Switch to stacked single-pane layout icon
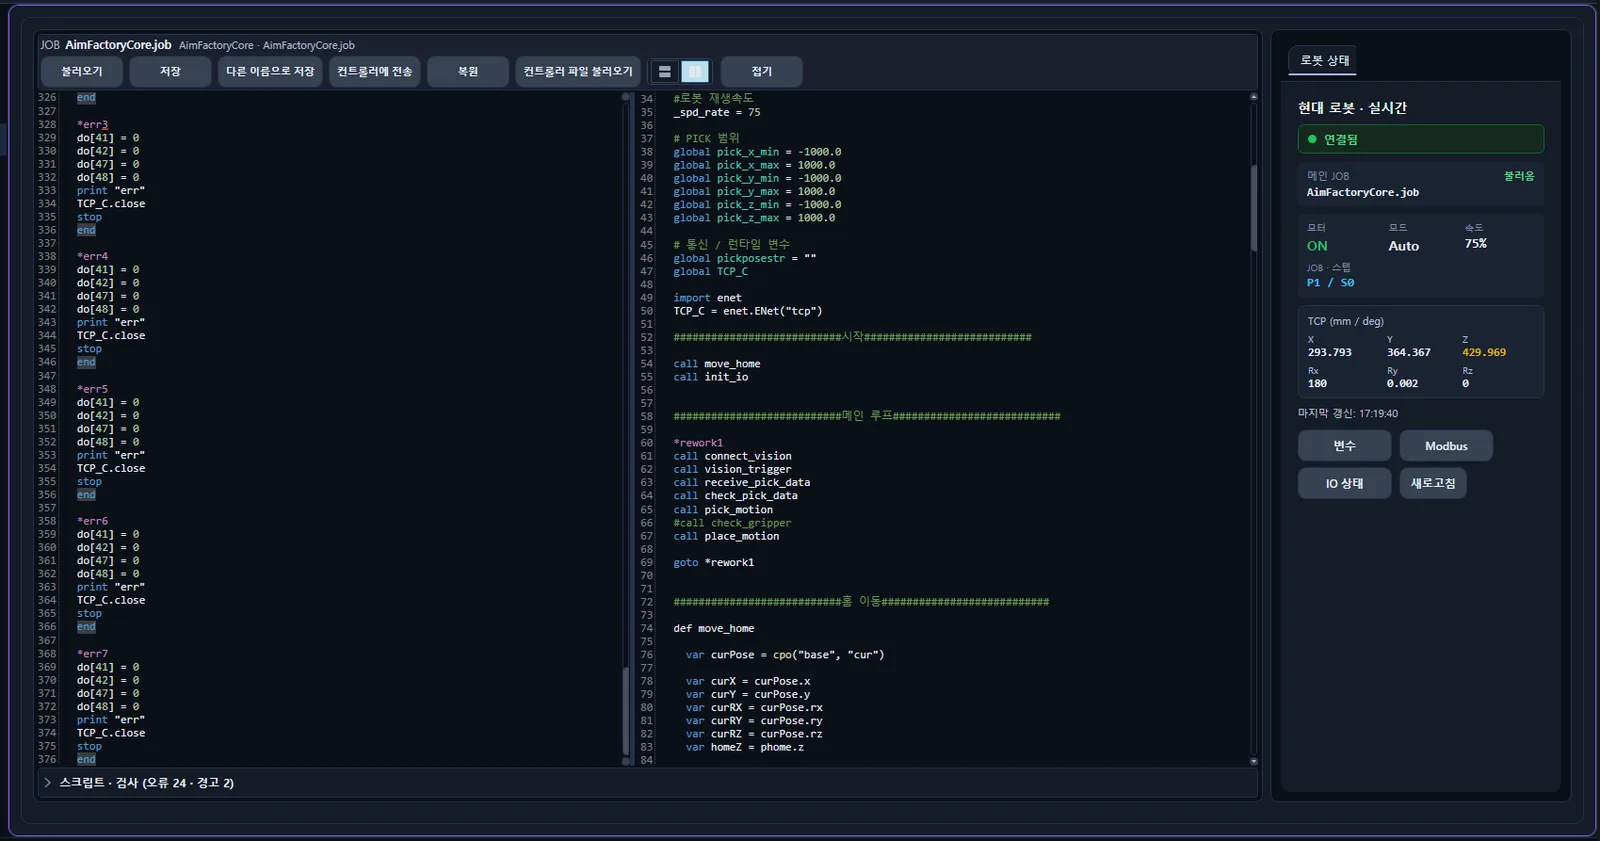Viewport: 1600px width, 841px height. (664, 72)
